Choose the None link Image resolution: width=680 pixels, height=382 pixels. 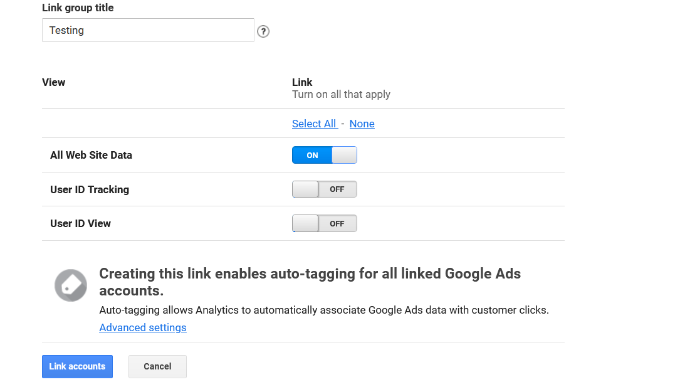362,124
